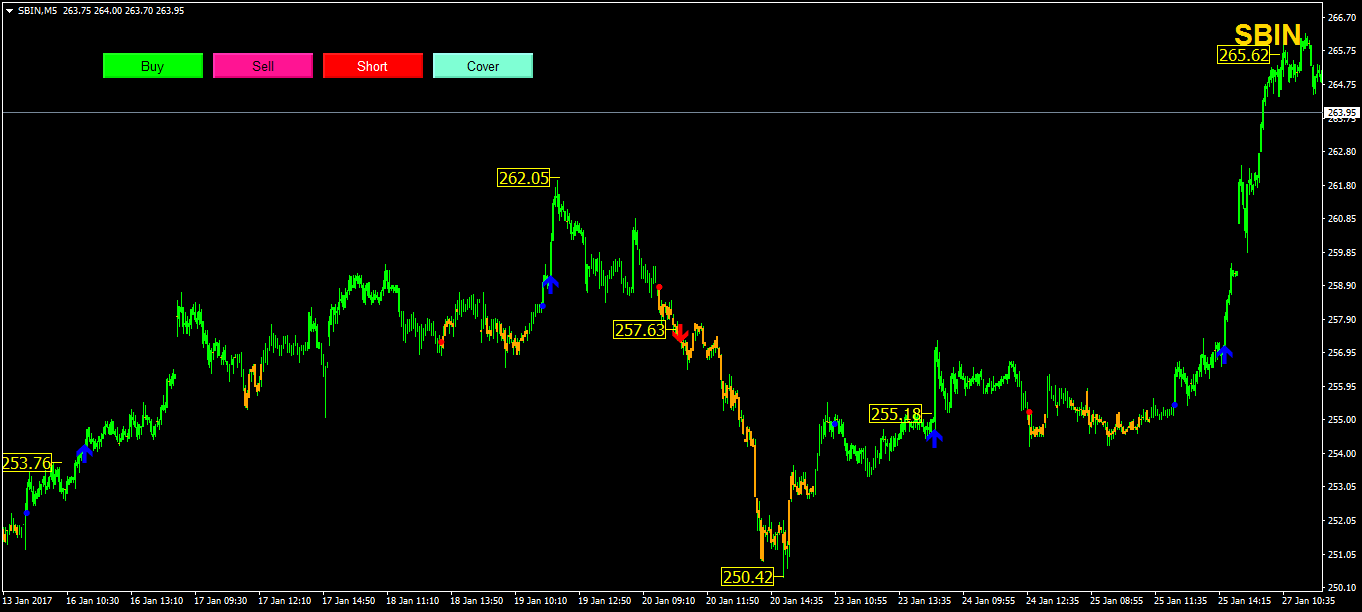Click the blue up arrow under 255.18
1362x612 pixels.
point(934,437)
